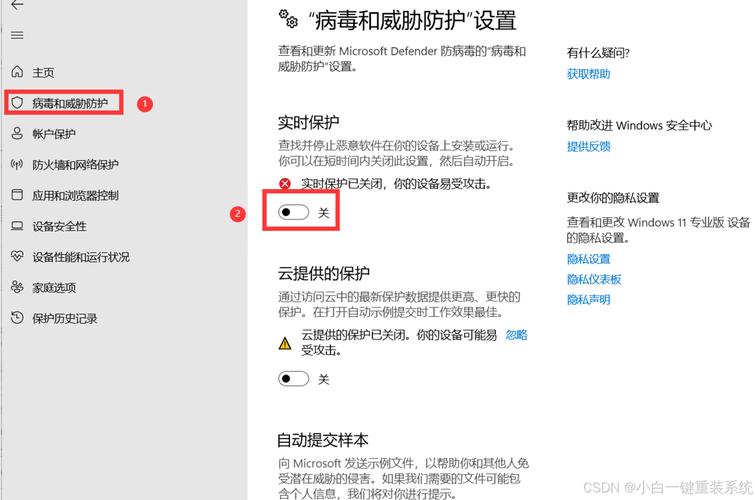The image size is (755, 500).
Task: Click the 提供反馈 link
Action: (588, 147)
